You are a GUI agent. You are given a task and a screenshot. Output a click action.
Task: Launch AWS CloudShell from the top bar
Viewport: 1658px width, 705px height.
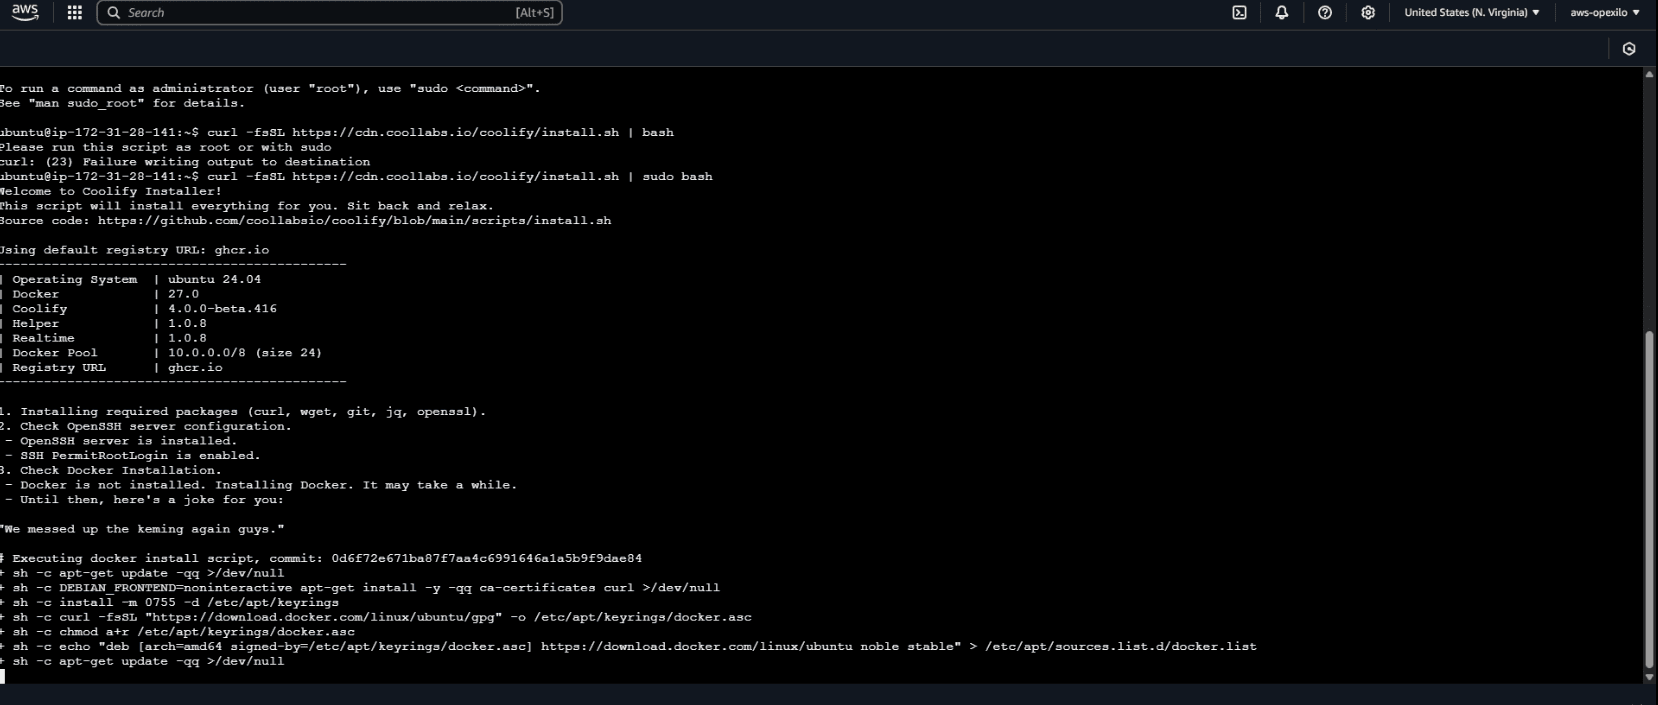pos(1239,13)
